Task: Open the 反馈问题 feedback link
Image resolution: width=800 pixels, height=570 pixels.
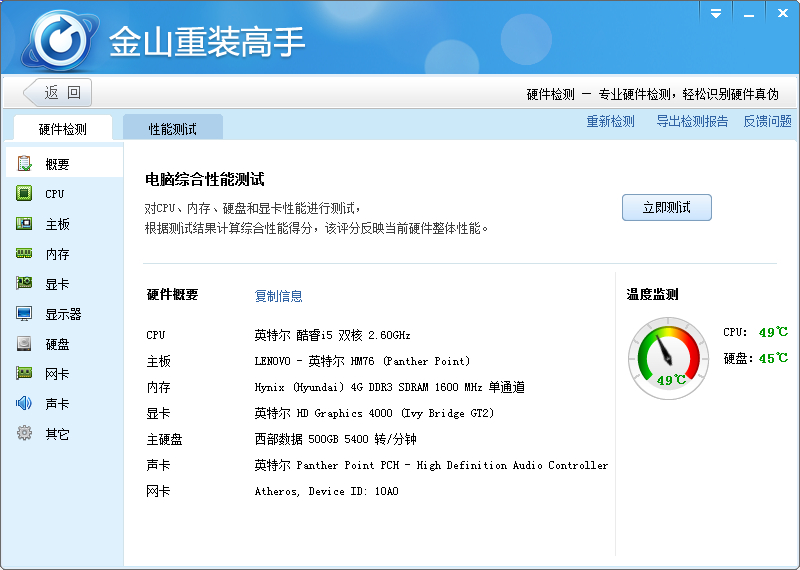Action: (x=767, y=121)
